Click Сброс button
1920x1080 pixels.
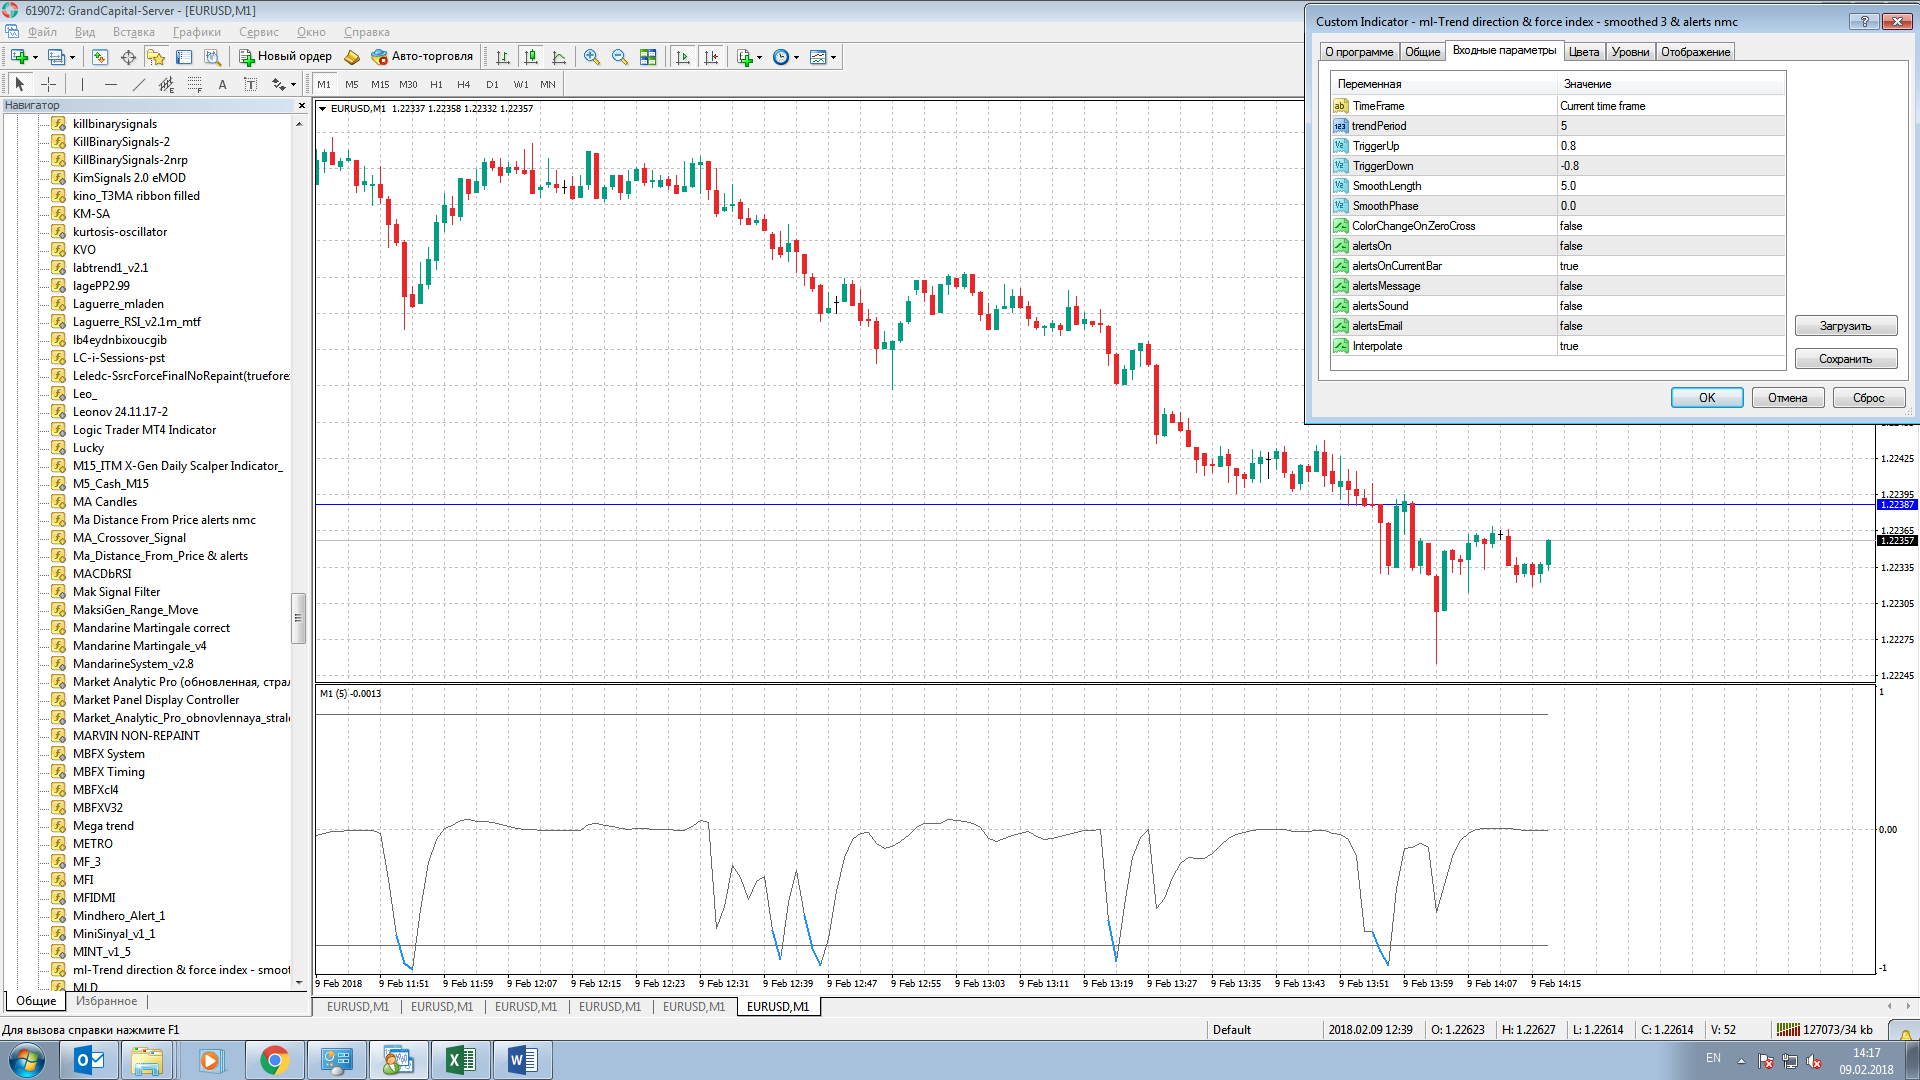[1868, 398]
